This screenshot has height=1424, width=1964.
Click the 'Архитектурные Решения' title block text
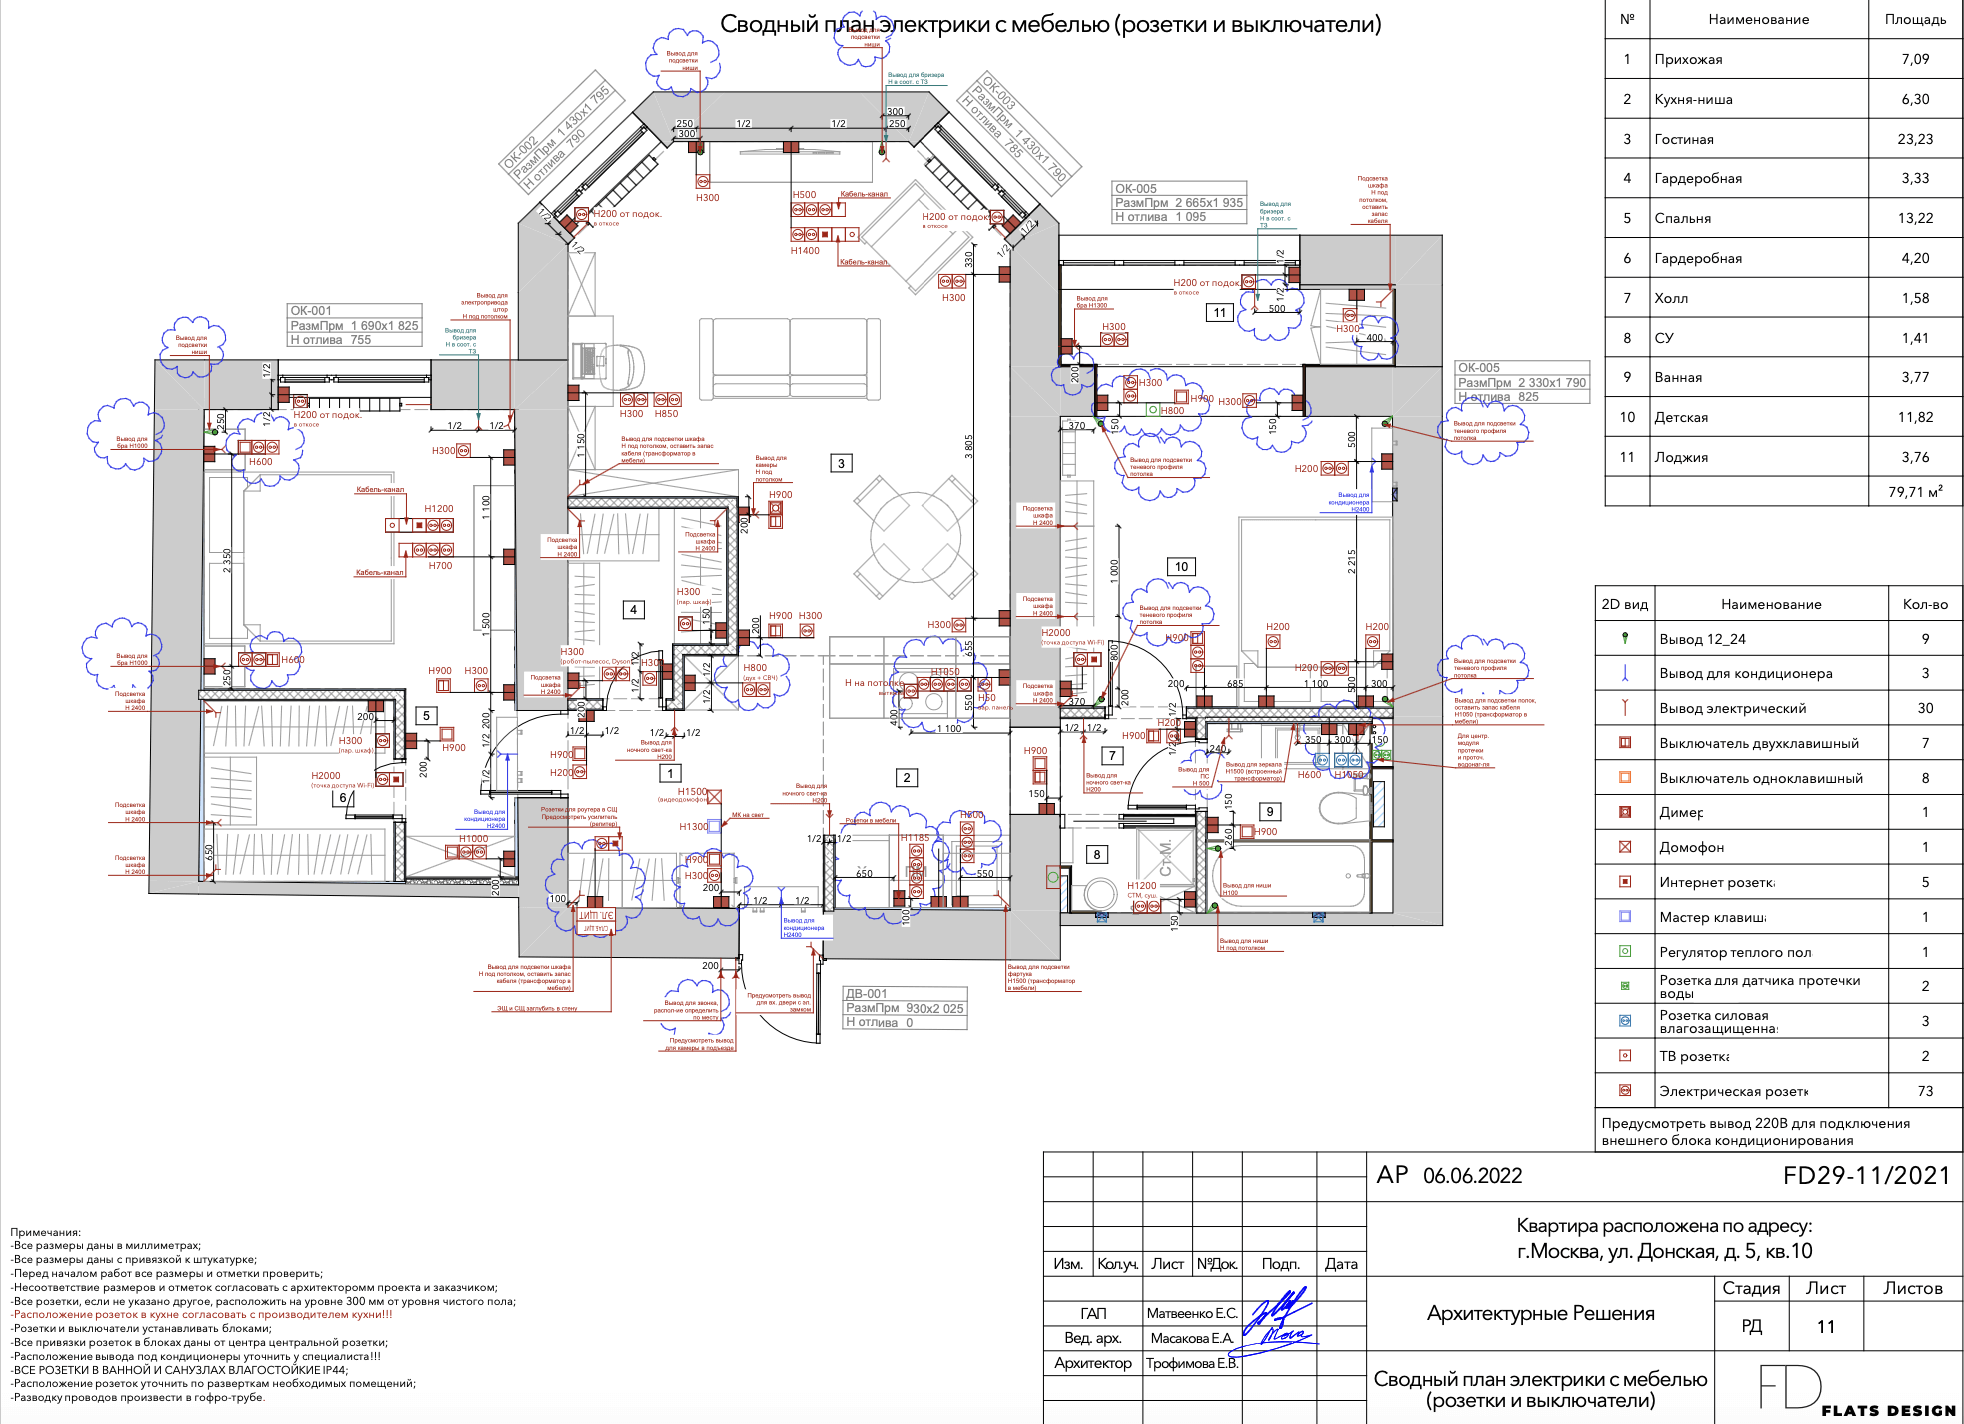[1540, 1313]
